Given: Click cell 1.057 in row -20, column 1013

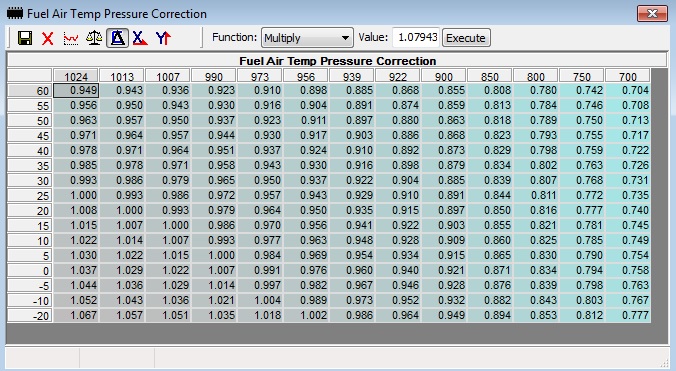Looking at the screenshot, I should click(x=122, y=315).
